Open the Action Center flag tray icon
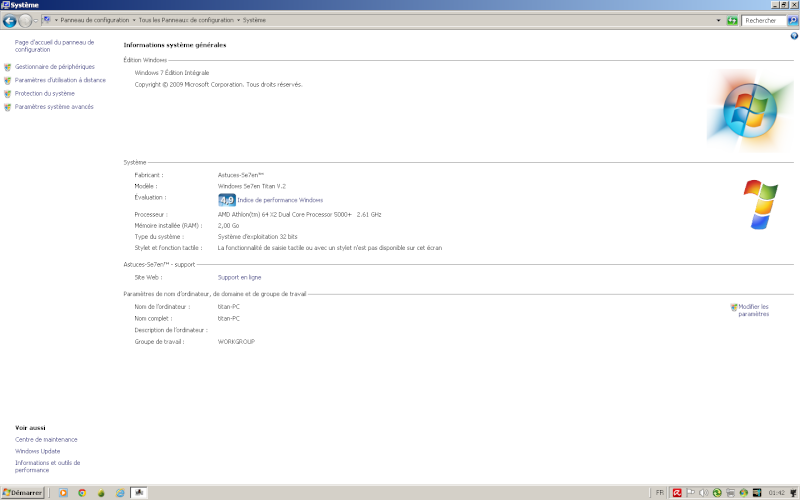 point(690,493)
